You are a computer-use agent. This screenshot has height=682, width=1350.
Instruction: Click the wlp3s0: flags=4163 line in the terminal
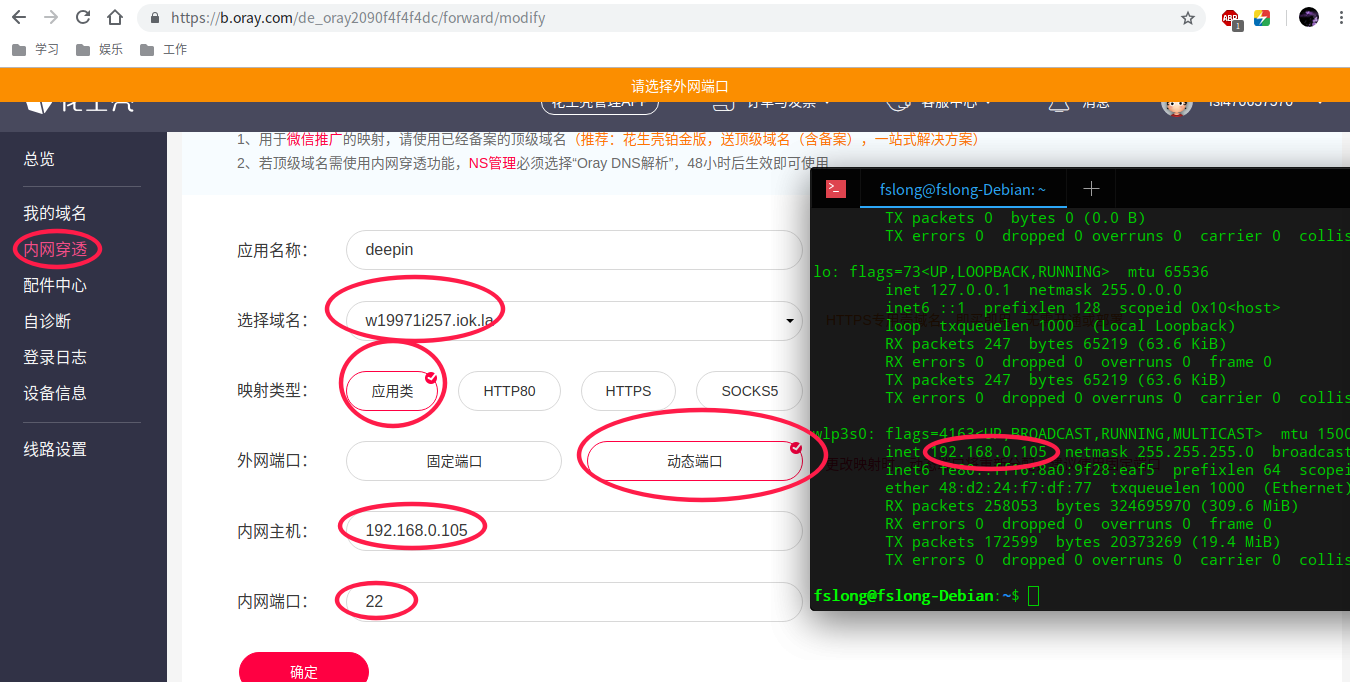tap(1081, 434)
